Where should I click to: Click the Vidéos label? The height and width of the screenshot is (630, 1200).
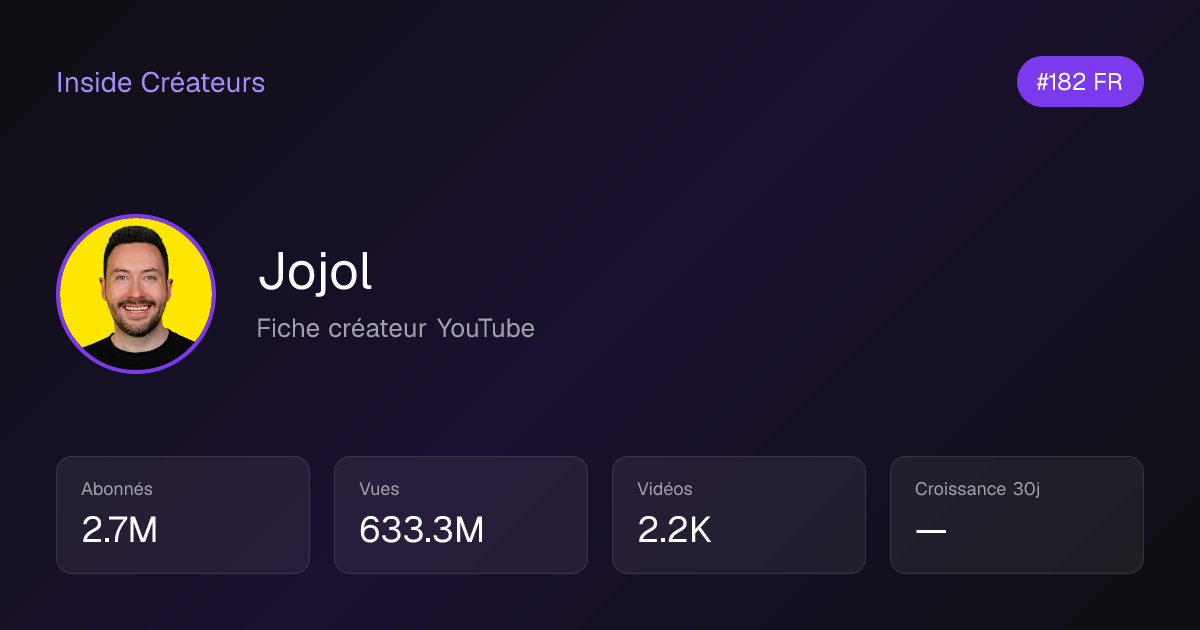pyautogui.click(x=665, y=489)
